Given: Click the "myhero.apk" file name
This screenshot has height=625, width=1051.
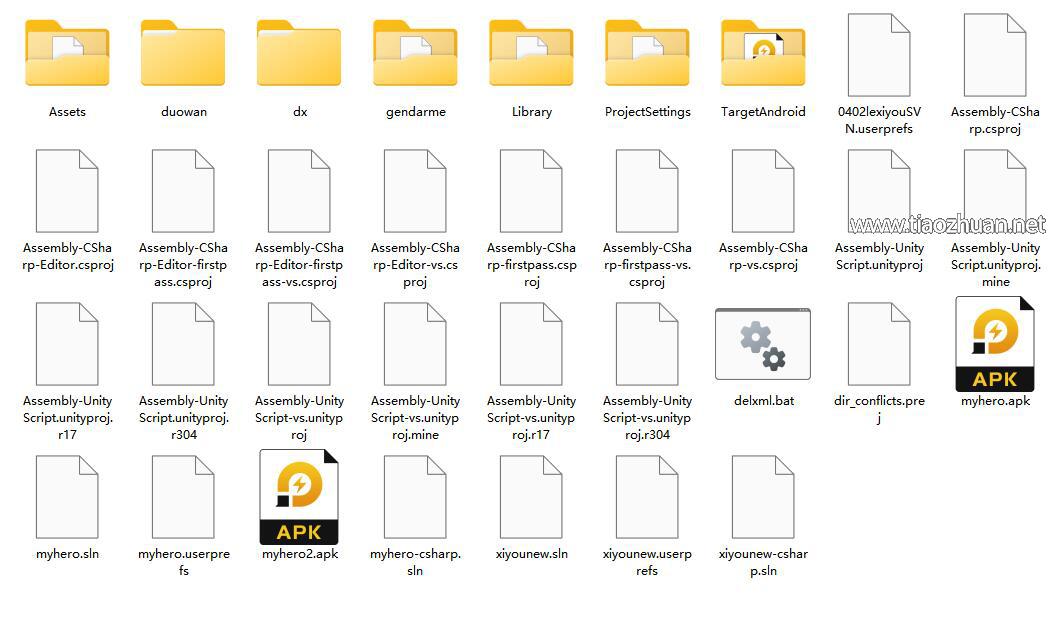Looking at the screenshot, I should [995, 401].
